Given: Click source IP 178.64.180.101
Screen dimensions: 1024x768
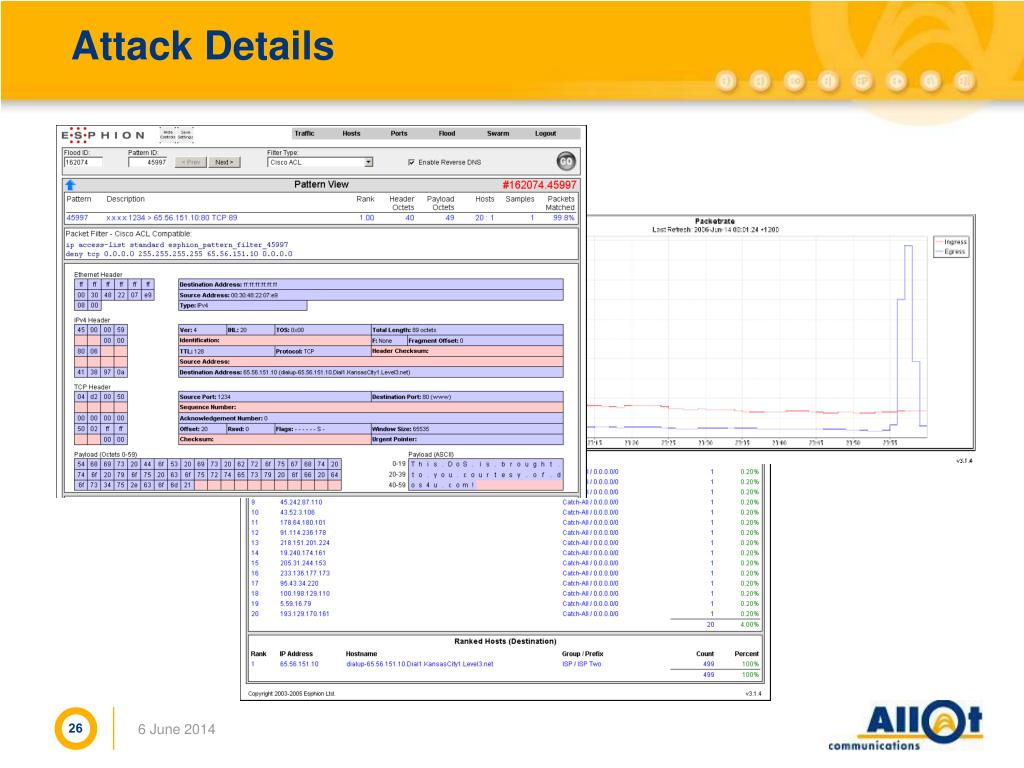Looking at the screenshot, I should [302, 522].
